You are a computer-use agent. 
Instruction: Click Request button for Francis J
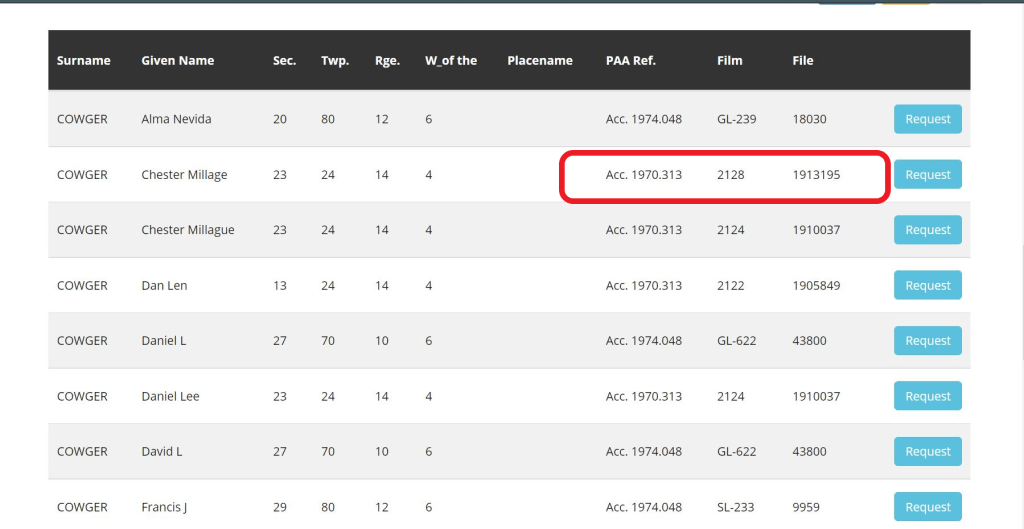pyautogui.click(x=927, y=507)
